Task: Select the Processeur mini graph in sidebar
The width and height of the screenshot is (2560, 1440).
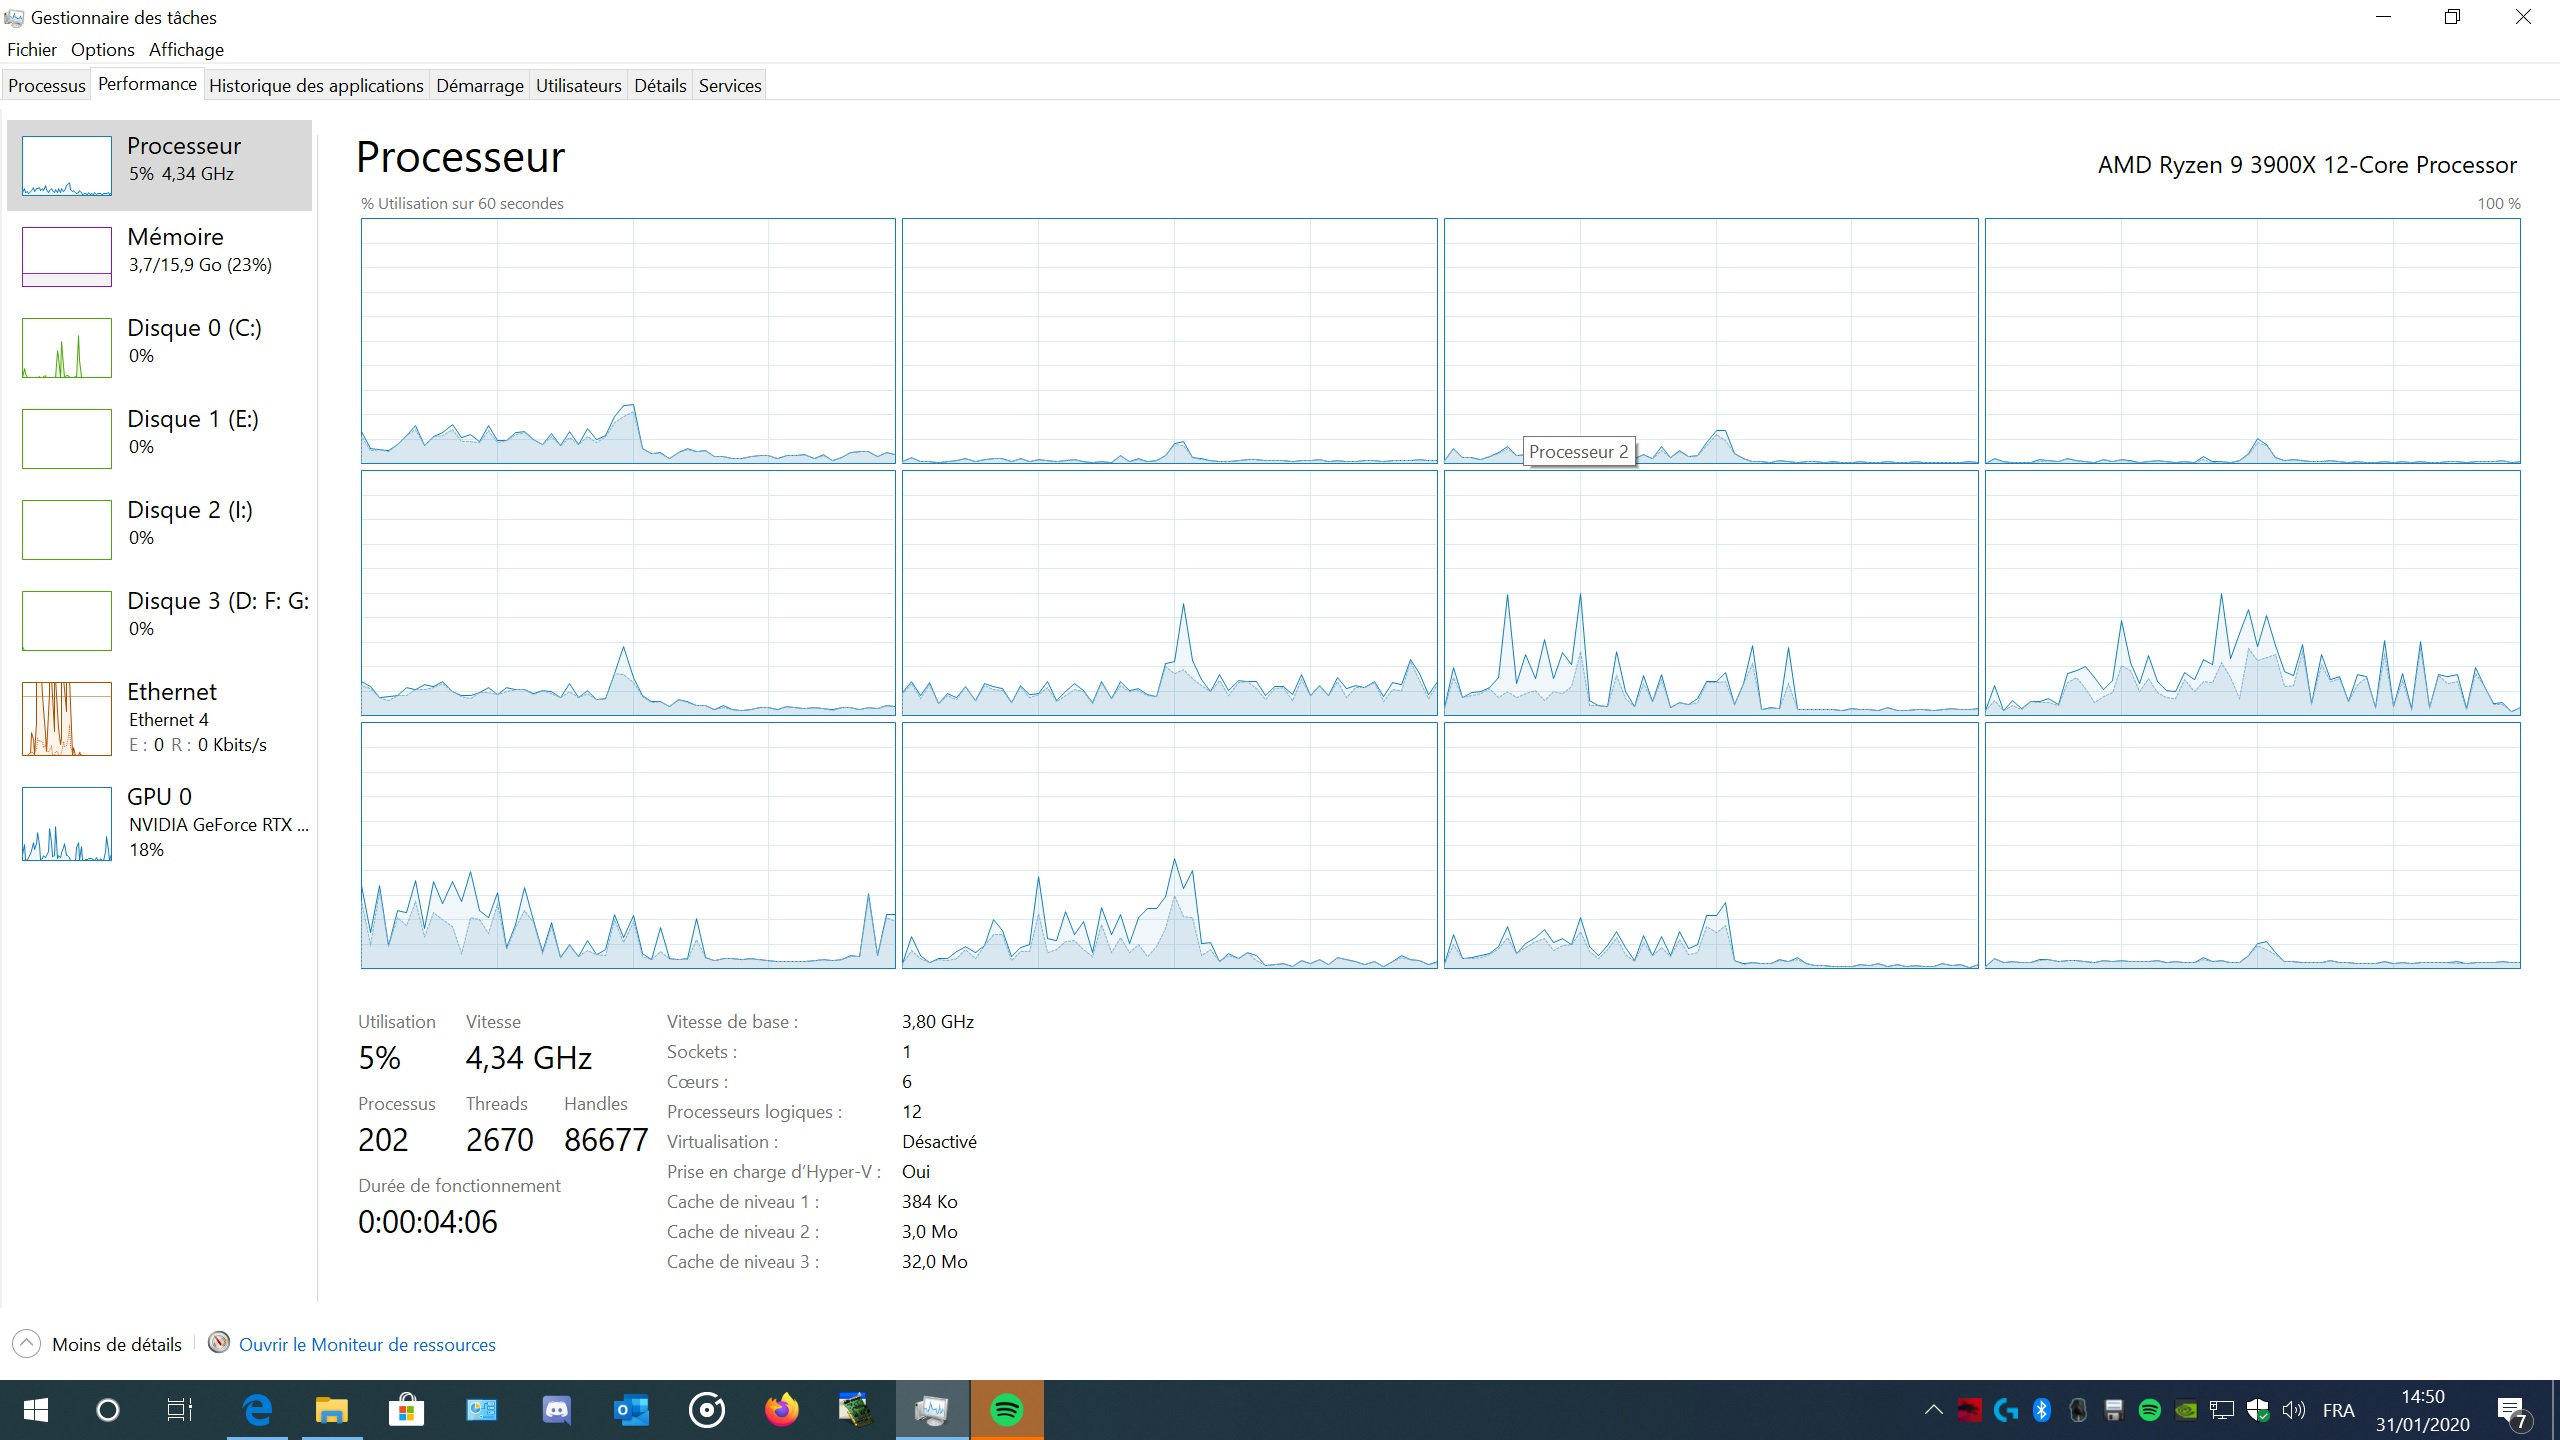Action: tap(66, 166)
